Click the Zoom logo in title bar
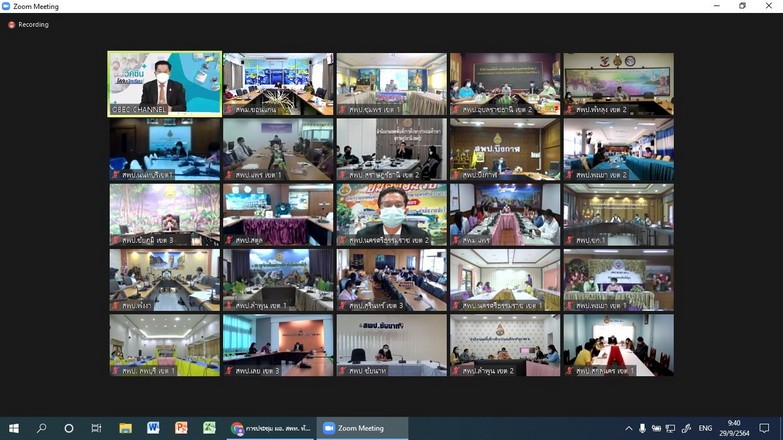783x440 pixels. tap(7, 6)
